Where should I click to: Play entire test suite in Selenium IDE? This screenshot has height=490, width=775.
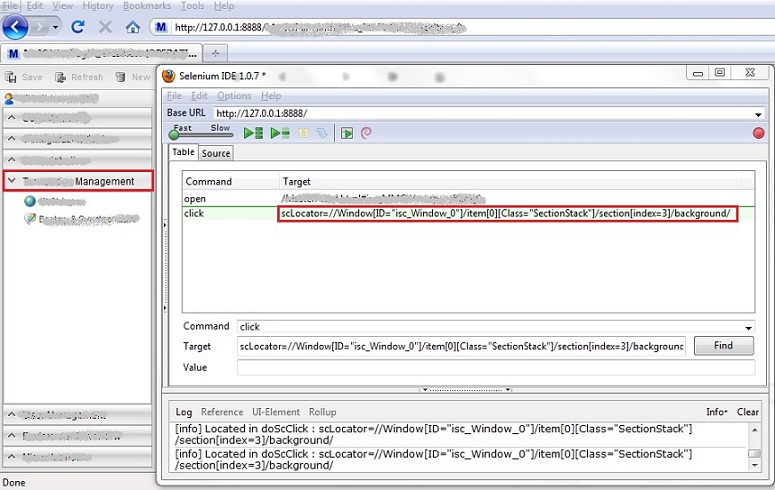253,133
